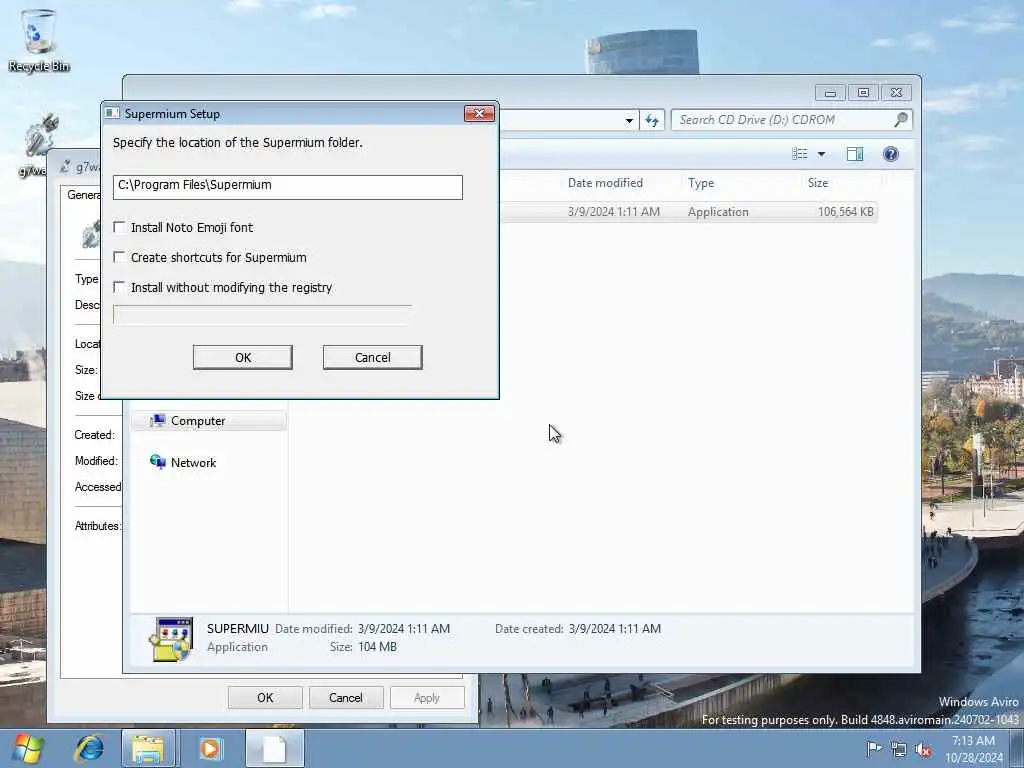Open Action Center flag tray icon
The width and height of the screenshot is (1024, 768).
[874, 748]
